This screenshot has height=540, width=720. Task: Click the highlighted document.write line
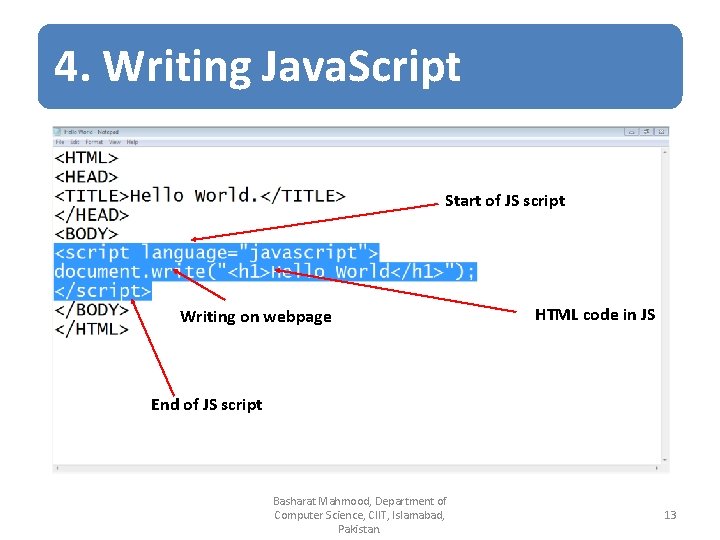pyautogui.click(x=265, y=272)
